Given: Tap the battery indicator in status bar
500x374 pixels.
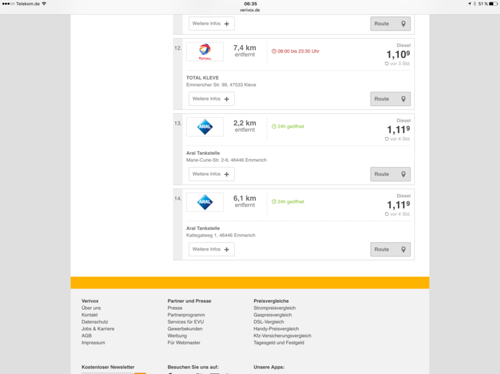Looking at the screenshot, I should pos(493,4).
